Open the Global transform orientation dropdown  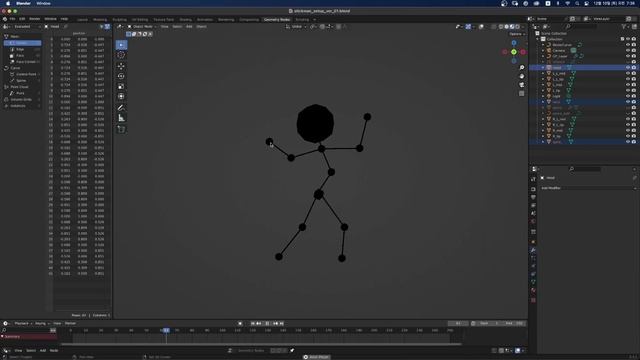tap(296, 27)
